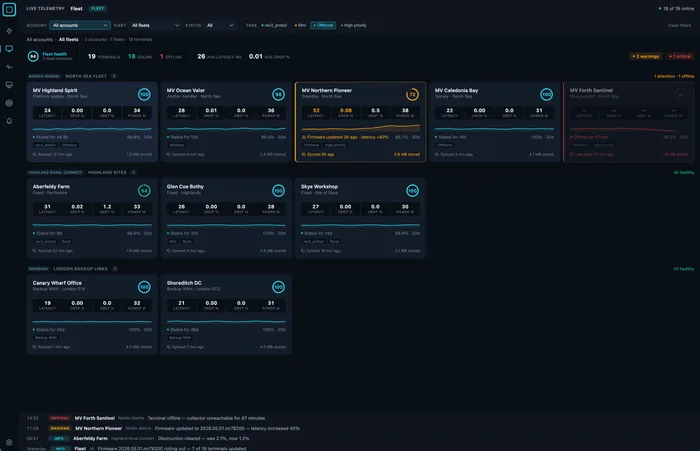Click Skye Workshop card title
Screen dimensions: 700x451
pyautogui.click(x=319, y=187)
